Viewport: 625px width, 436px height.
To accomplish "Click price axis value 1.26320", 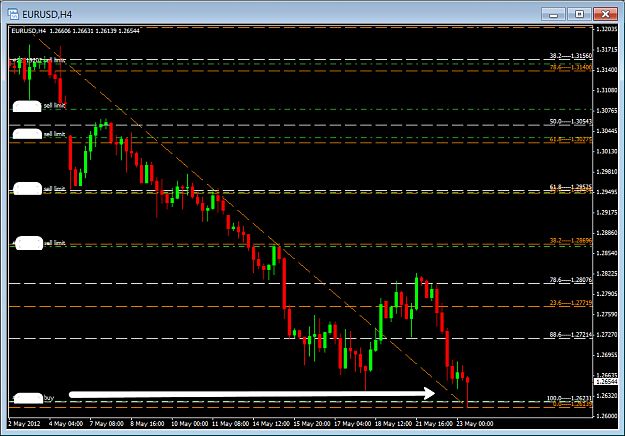I will (x=607, y=395).
